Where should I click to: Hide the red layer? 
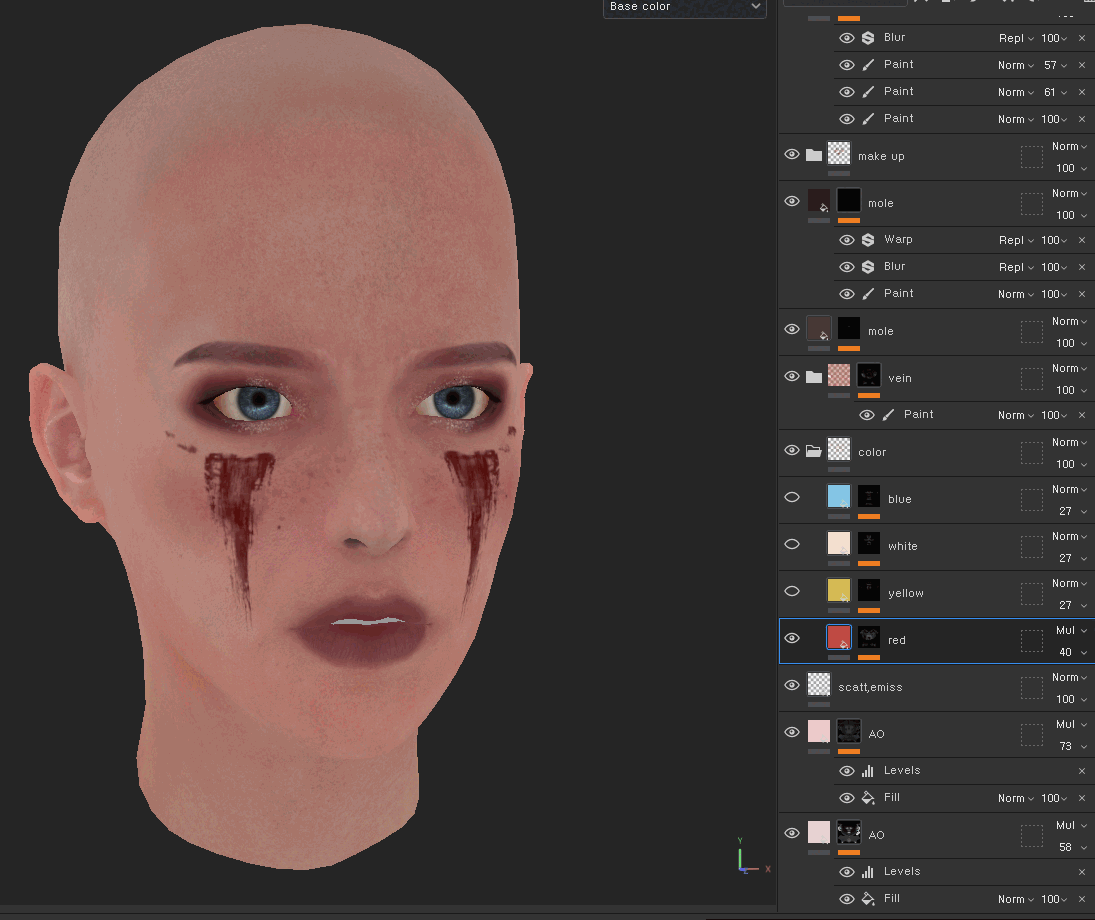pyautogui.click(x=792, y=638)
